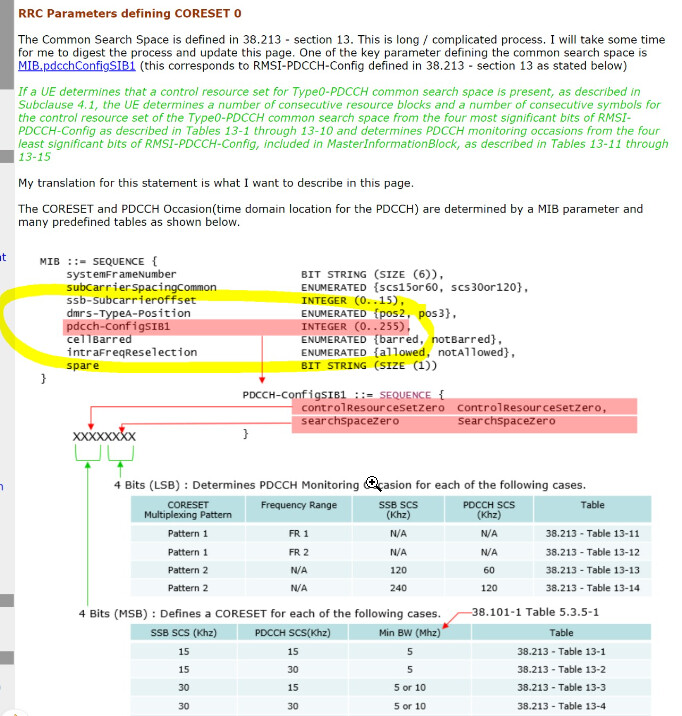Select the cellBarred field name

(99, 340)
